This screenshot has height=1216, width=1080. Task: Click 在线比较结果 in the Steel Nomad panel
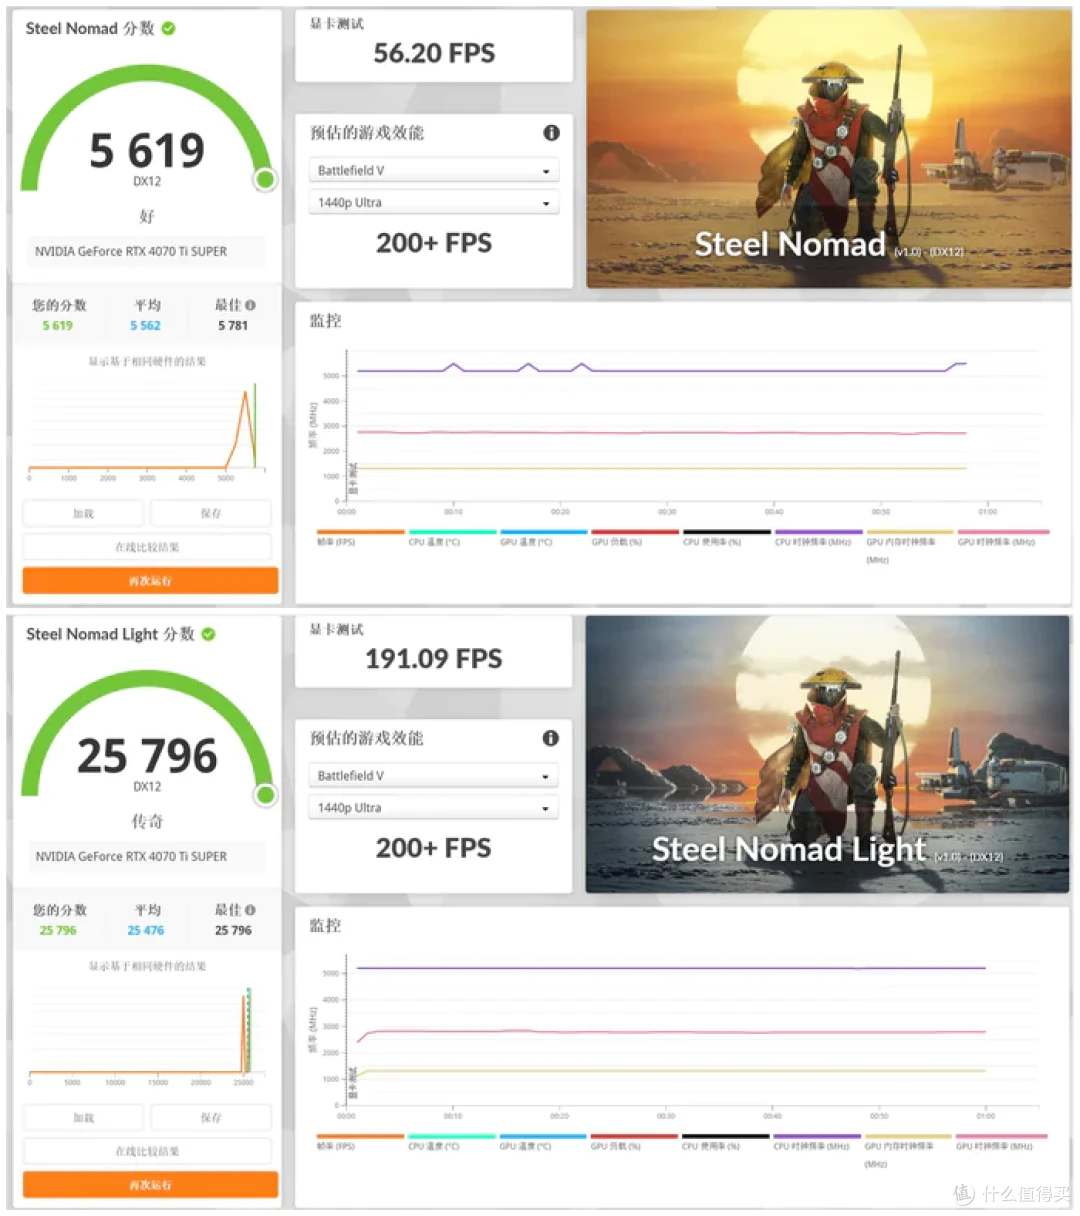point(147,547)
